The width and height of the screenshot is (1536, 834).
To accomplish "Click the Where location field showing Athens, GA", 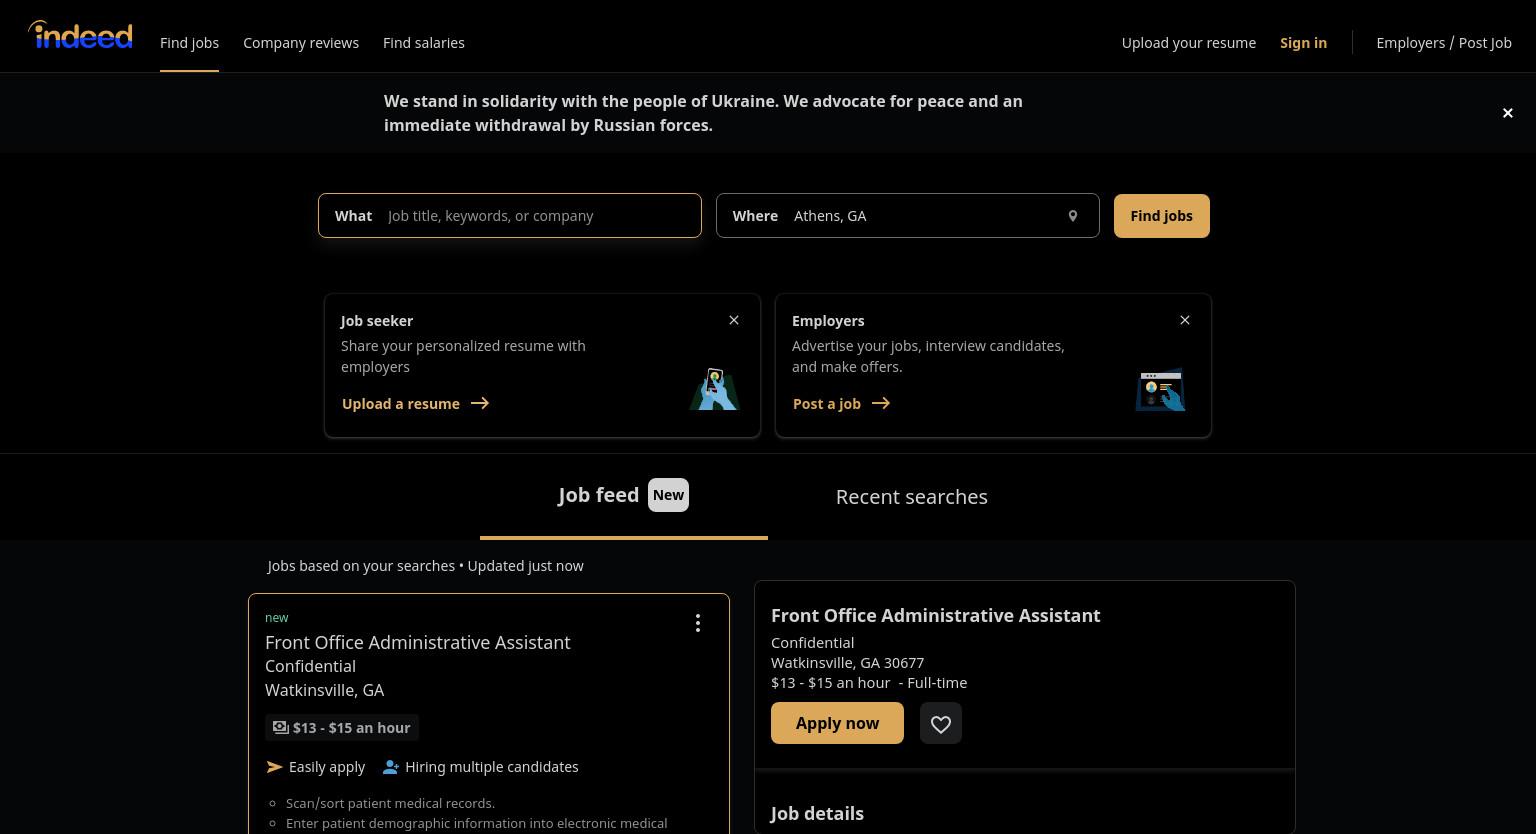I will point(908,216).
